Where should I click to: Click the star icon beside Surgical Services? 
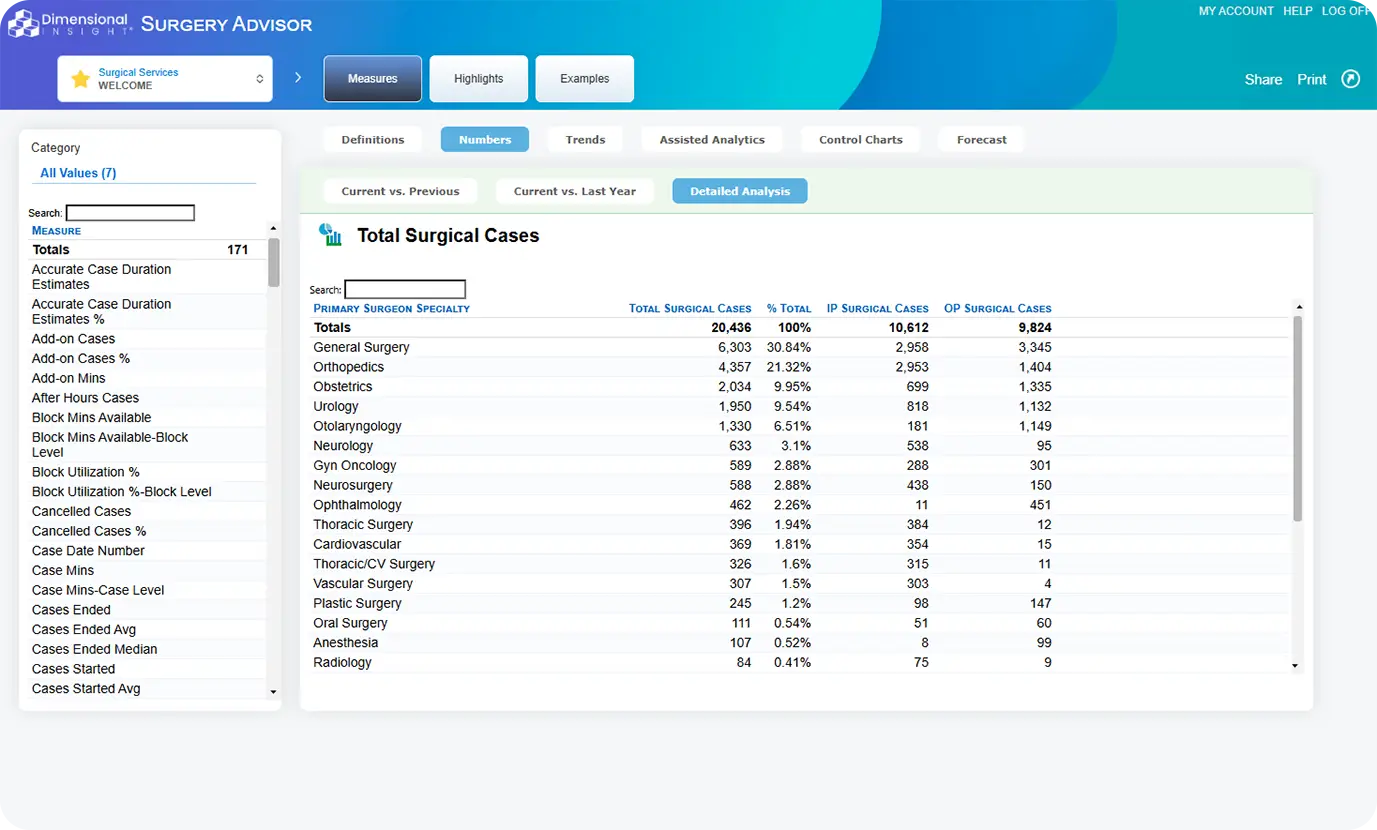pyautogui.click(x=80, y=79)
